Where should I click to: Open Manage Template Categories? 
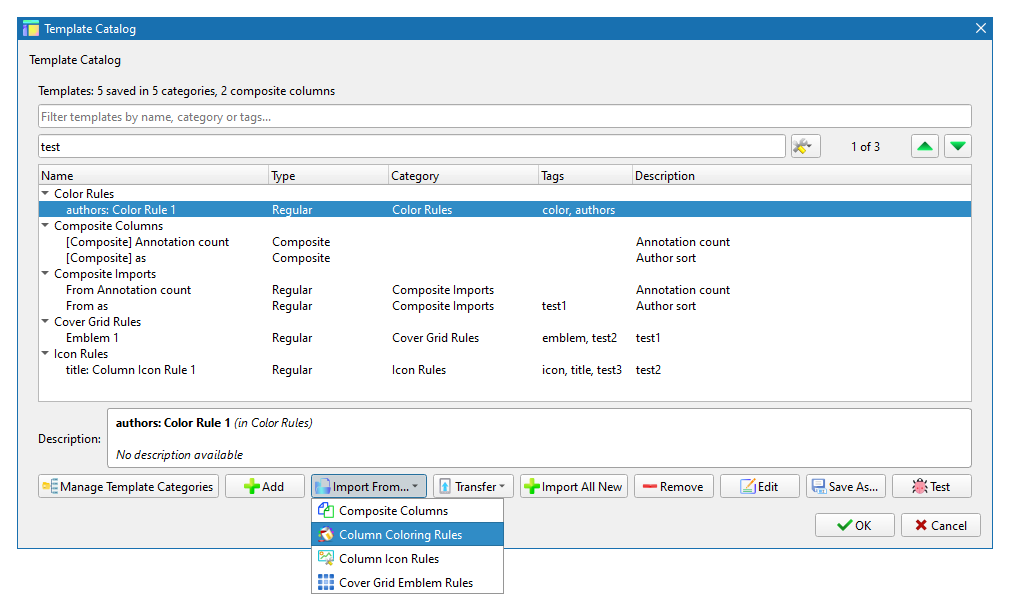pyautogui.click(x=128, y=487)
